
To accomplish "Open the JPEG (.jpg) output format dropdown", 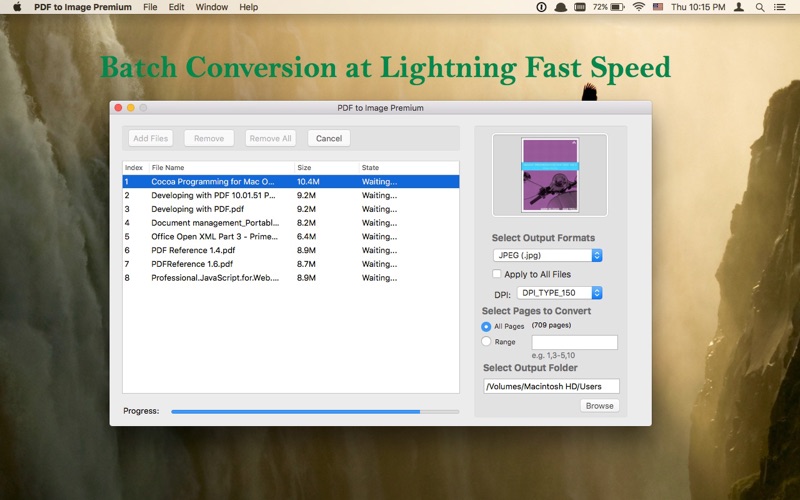I will pos(547,255).
